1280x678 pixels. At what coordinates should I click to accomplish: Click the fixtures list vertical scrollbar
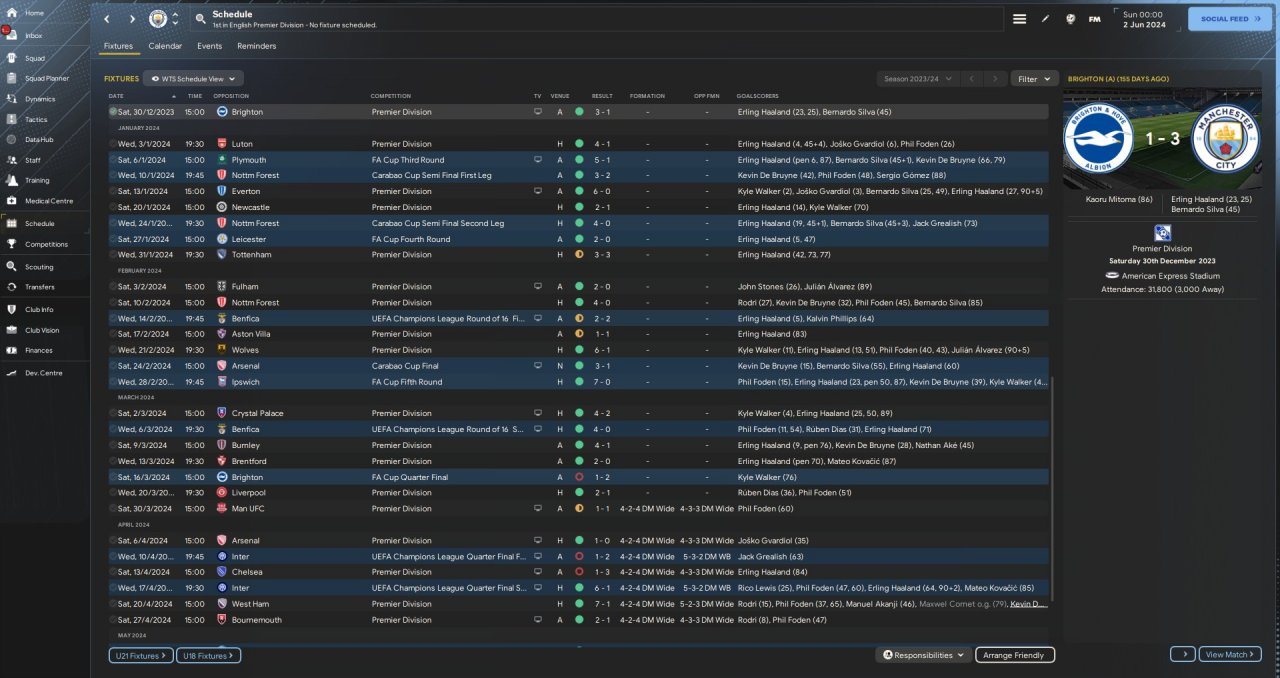(x=1051, y=490)
